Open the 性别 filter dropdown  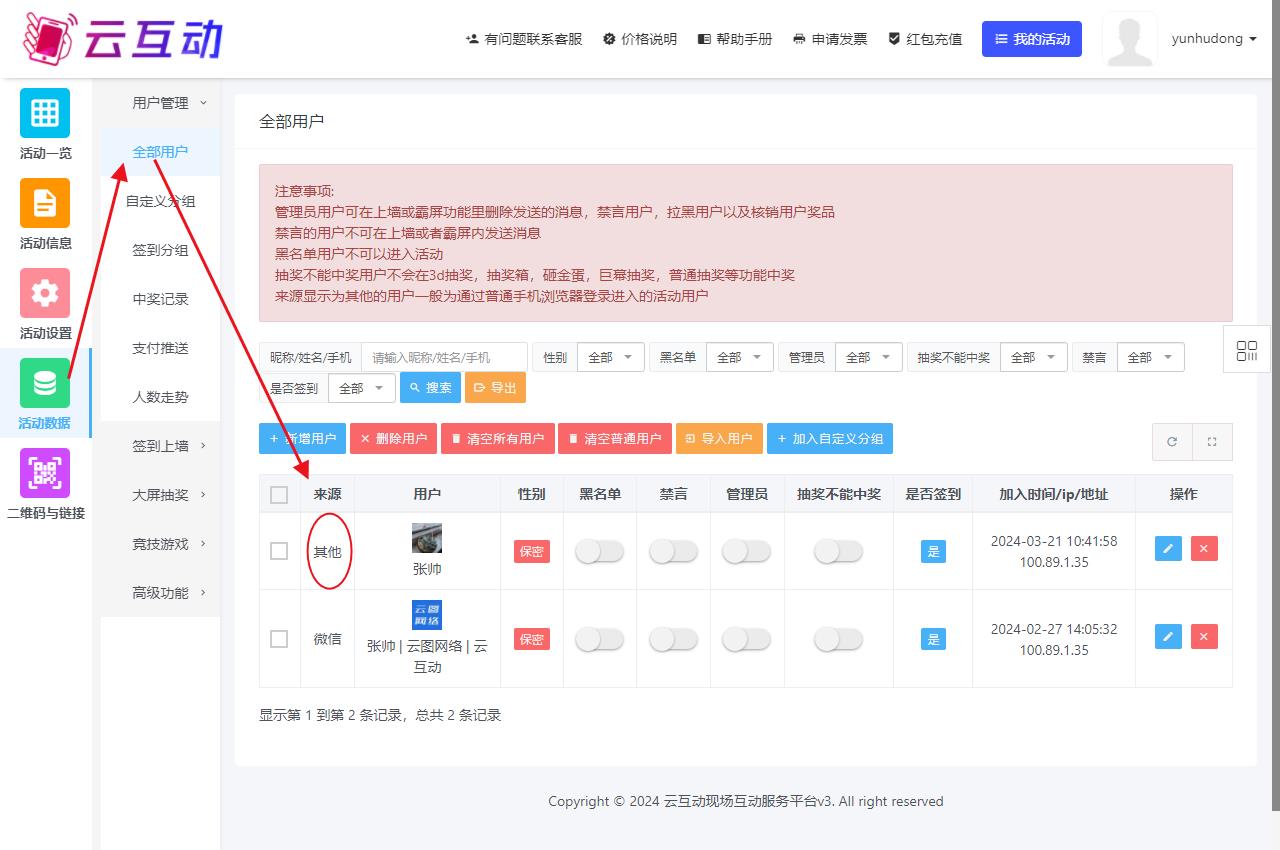point(610,357)
